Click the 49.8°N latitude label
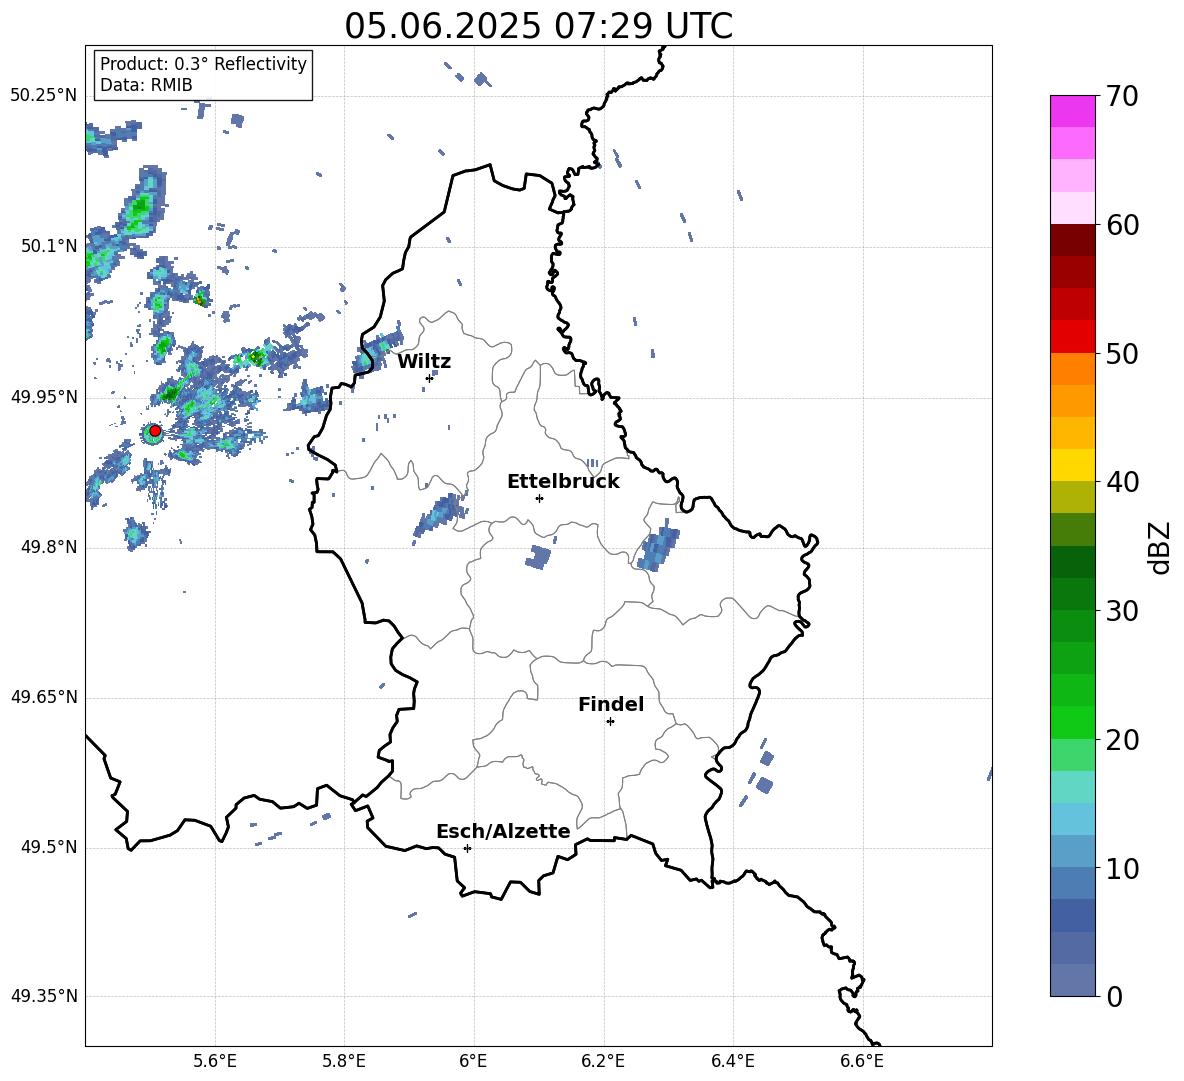Screen dimensions: 1184x1081 click(49, 547)
